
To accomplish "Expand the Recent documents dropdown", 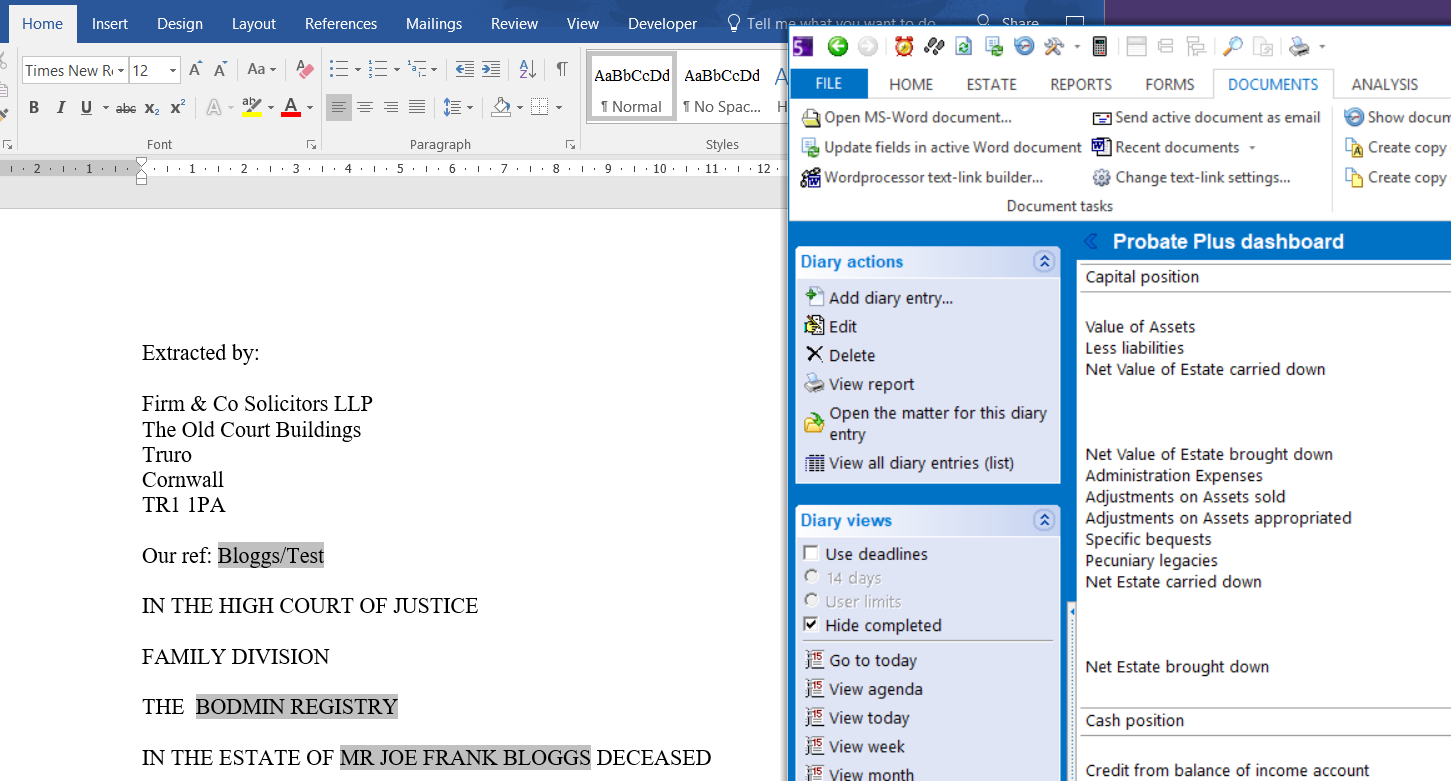I will tap(1251, 148).
